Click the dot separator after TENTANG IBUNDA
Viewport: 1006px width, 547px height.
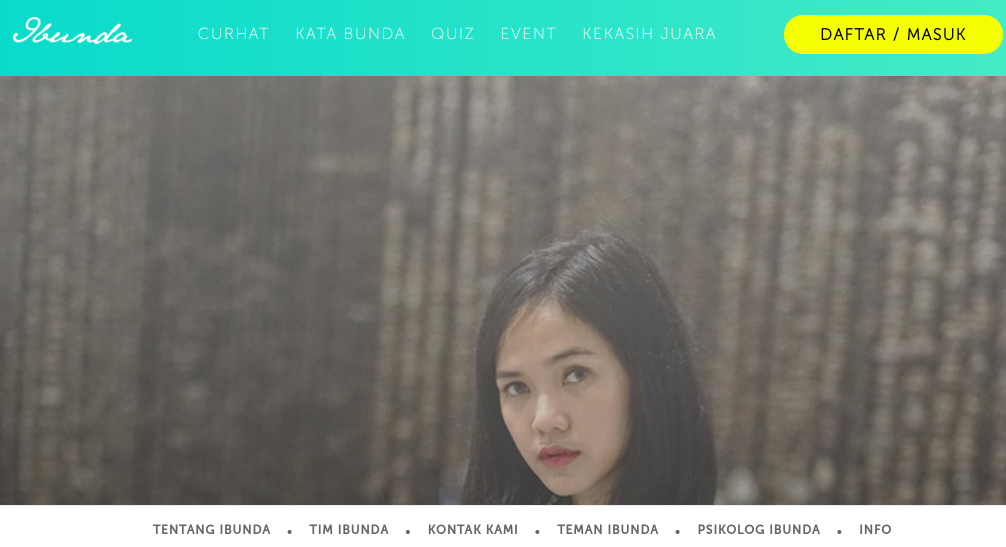pos(290,532)
